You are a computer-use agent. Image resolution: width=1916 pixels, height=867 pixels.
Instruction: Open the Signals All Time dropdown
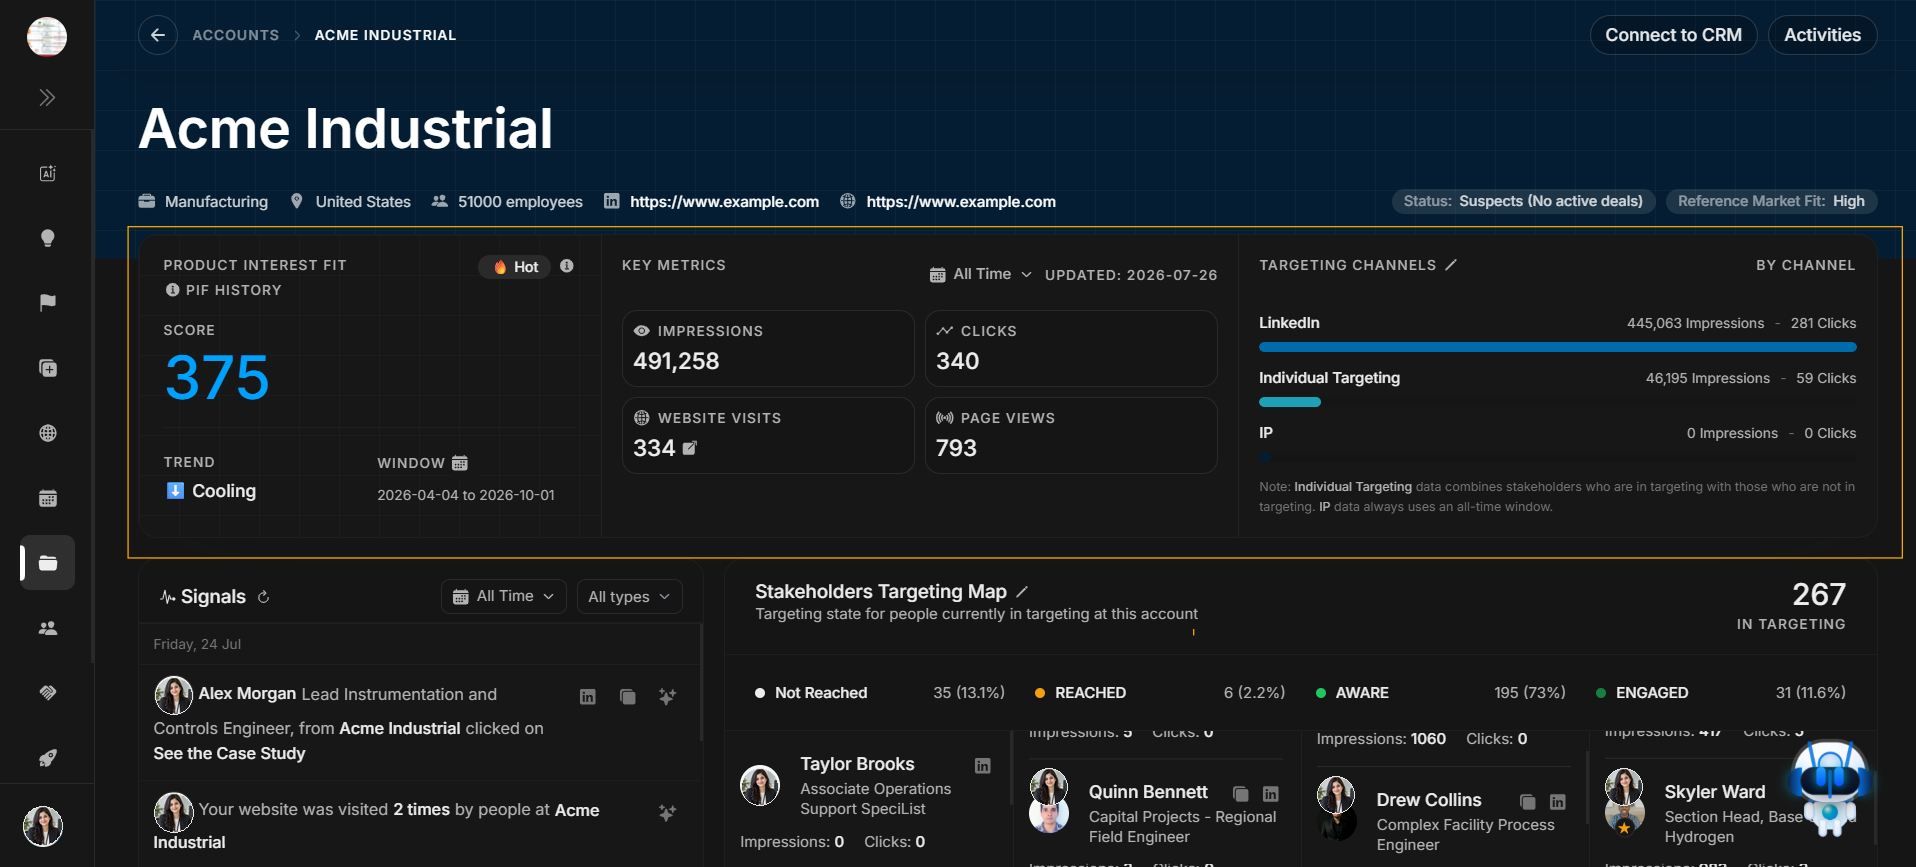click(x=504, y=596)
